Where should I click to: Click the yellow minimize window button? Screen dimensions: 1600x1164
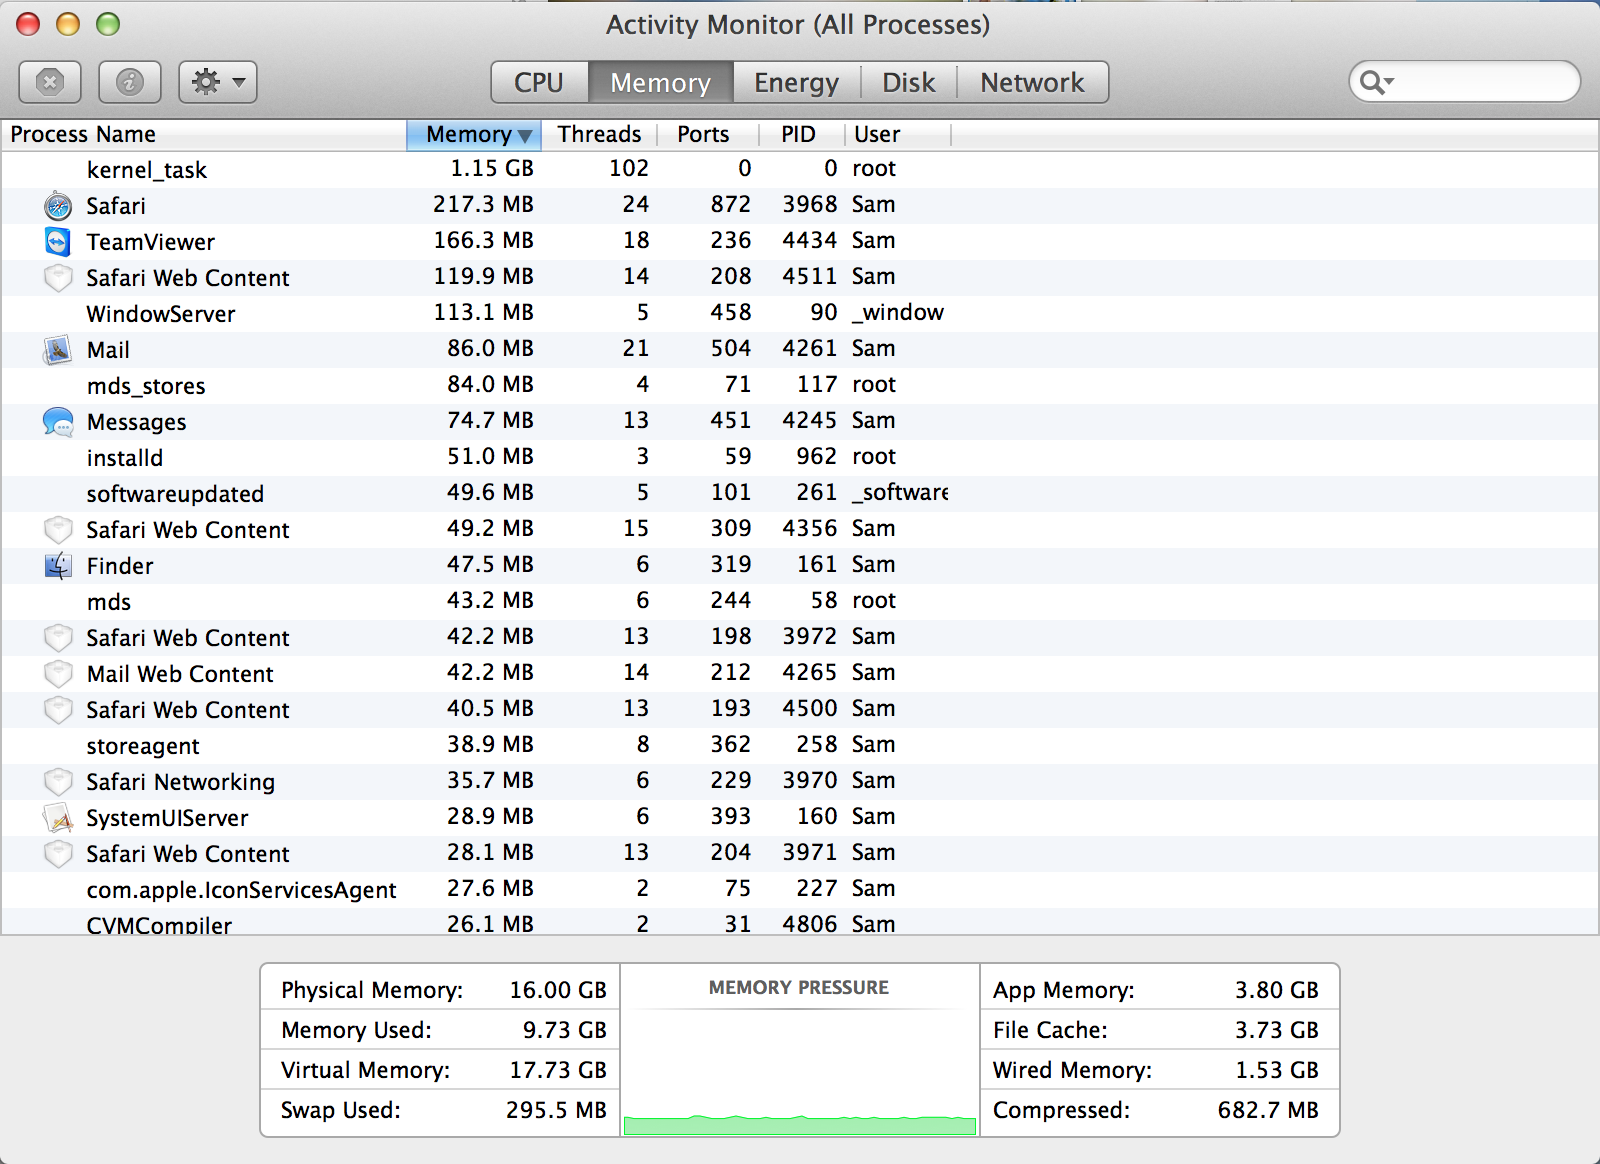(x=68, y=24)
